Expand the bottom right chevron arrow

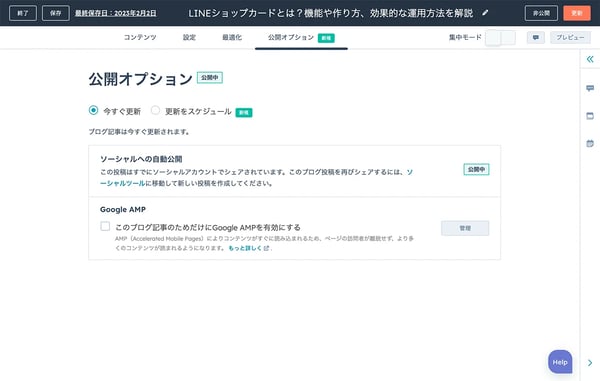(x=590, y=363)
